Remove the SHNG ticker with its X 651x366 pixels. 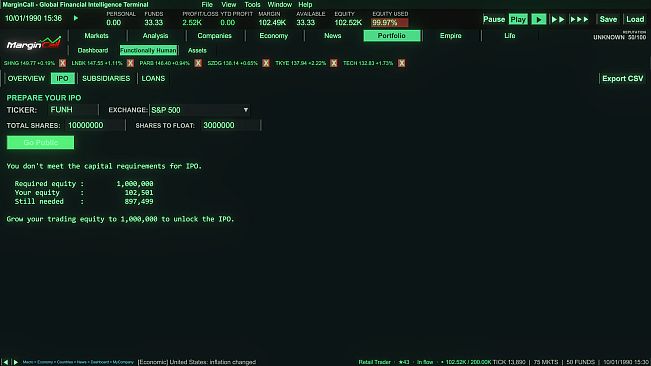click(x=62, y=63)
